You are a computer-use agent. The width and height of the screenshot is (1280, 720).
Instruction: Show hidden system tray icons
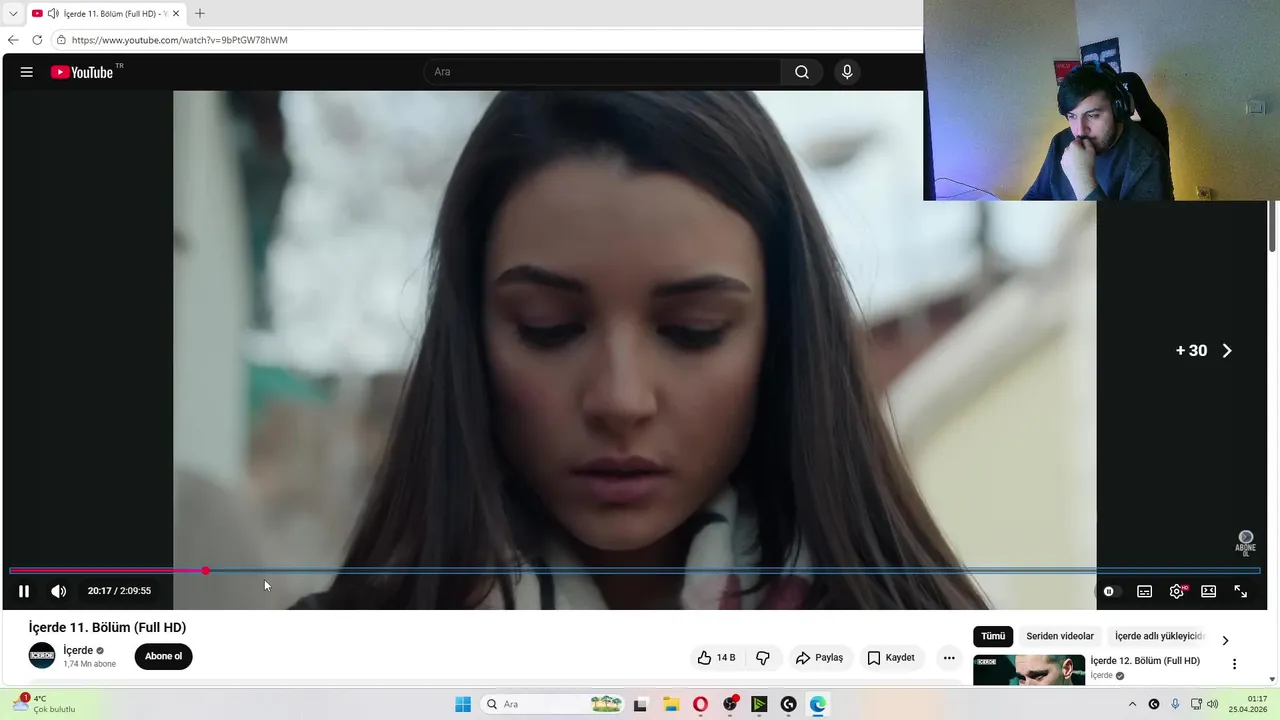pyautogui.click(x=1132, y=704)
